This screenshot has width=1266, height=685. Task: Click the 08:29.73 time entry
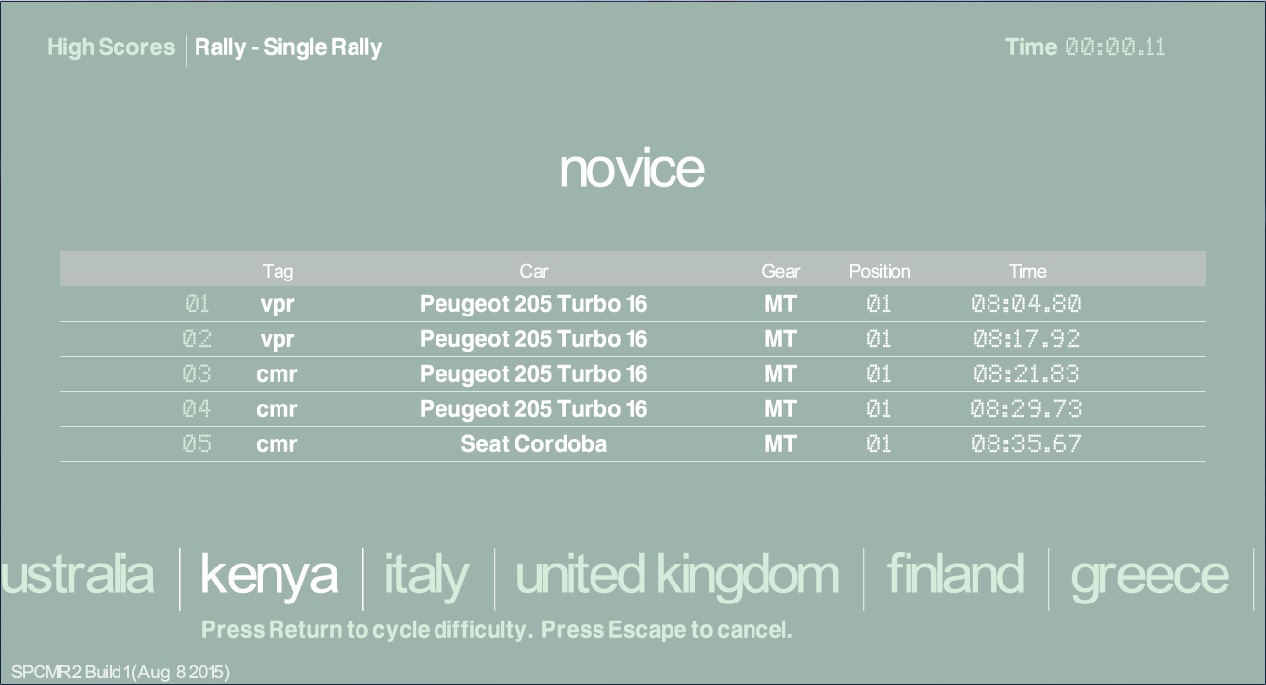tap(1026, 409)
